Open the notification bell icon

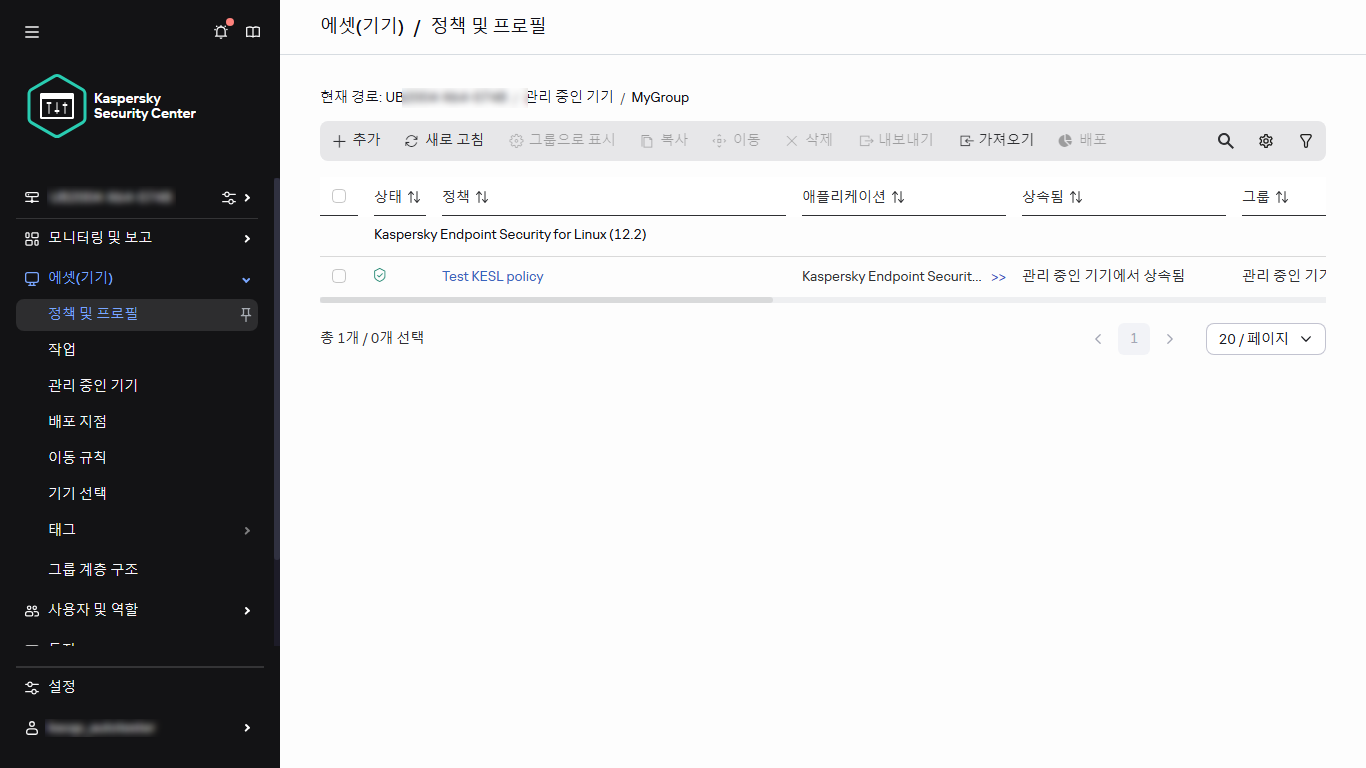click(220, 31)
